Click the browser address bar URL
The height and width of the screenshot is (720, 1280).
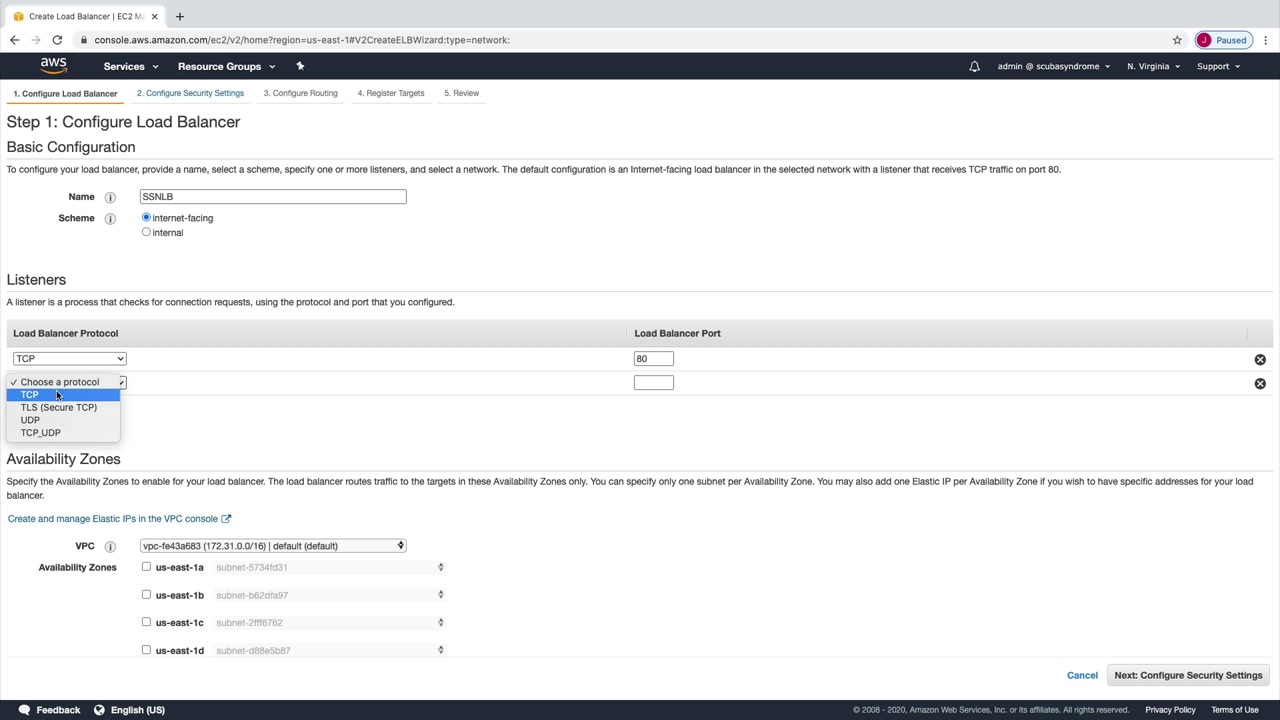302,40
